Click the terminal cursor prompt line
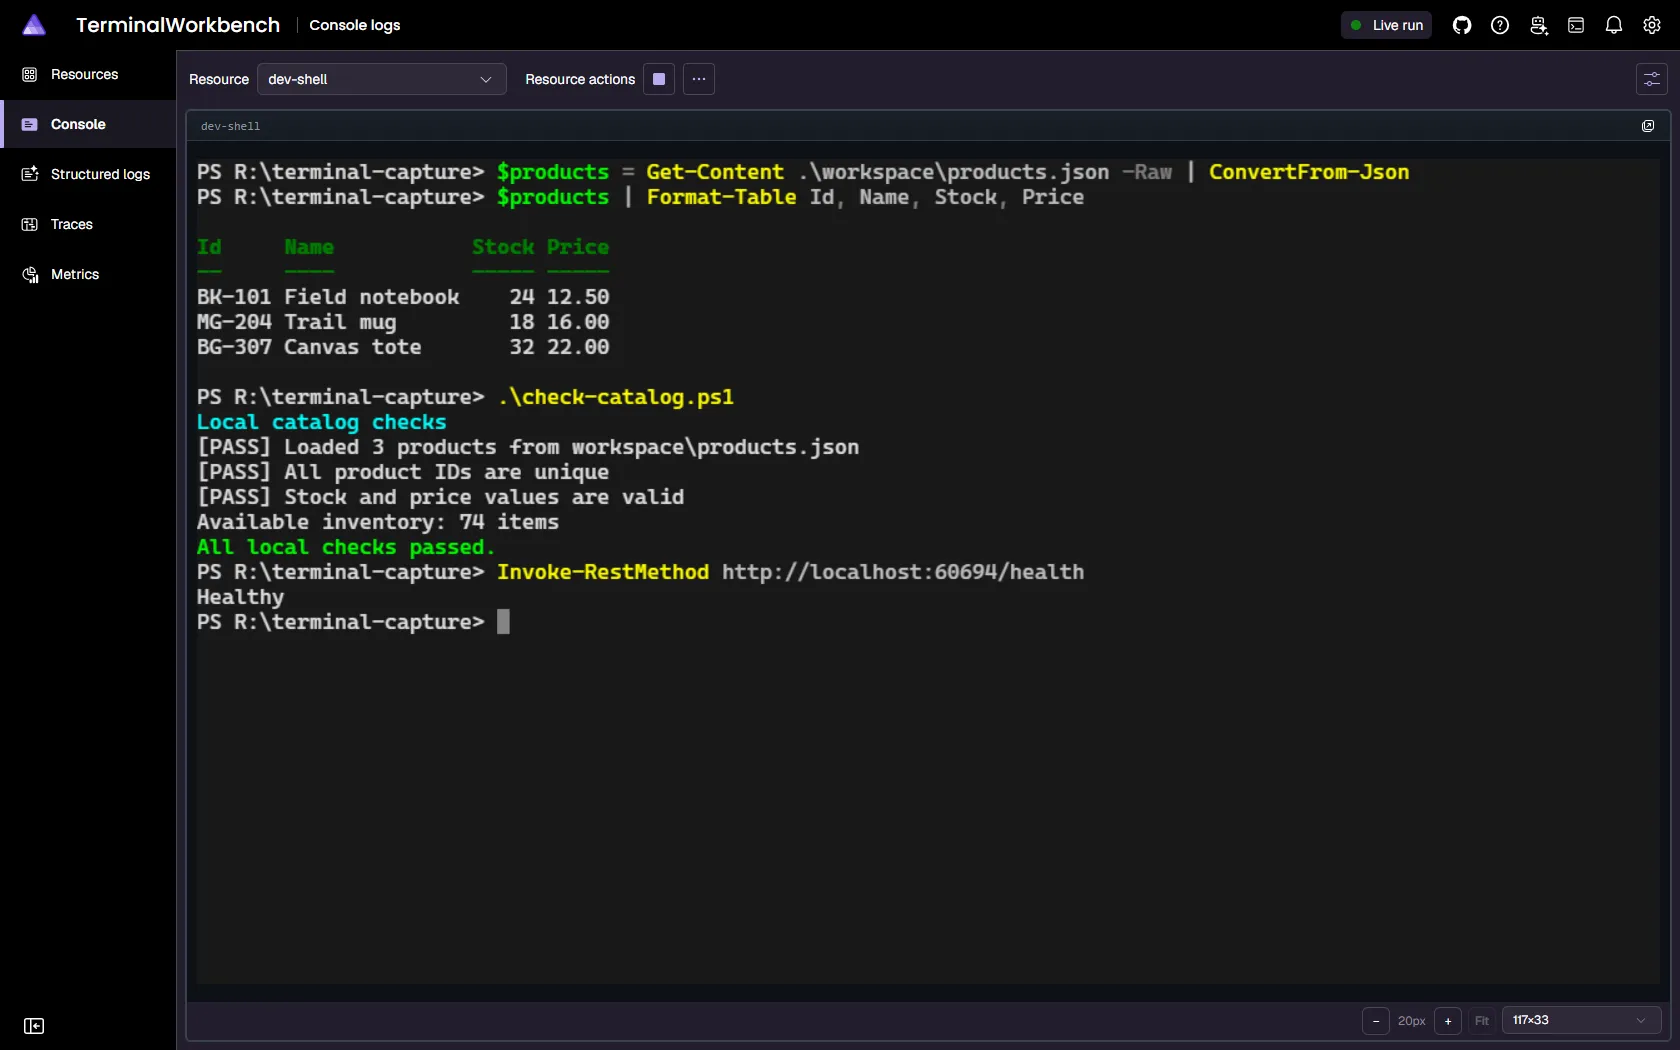The image size is (1680, 1050). [x=353, y=622]
